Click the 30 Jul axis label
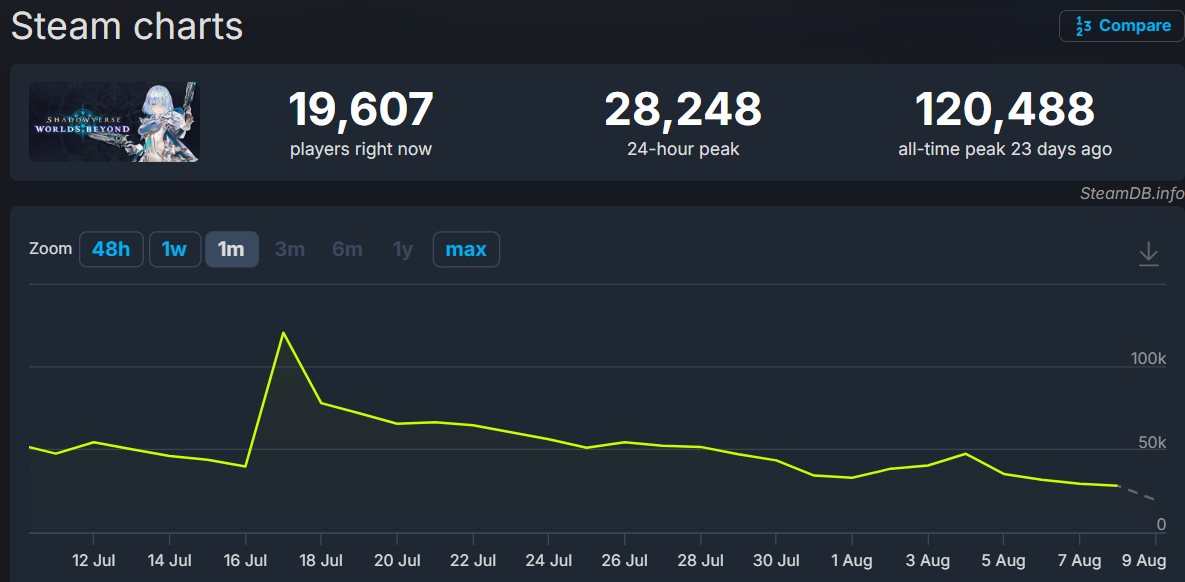This screenshot has width=1185, height=582. point(776,561)
